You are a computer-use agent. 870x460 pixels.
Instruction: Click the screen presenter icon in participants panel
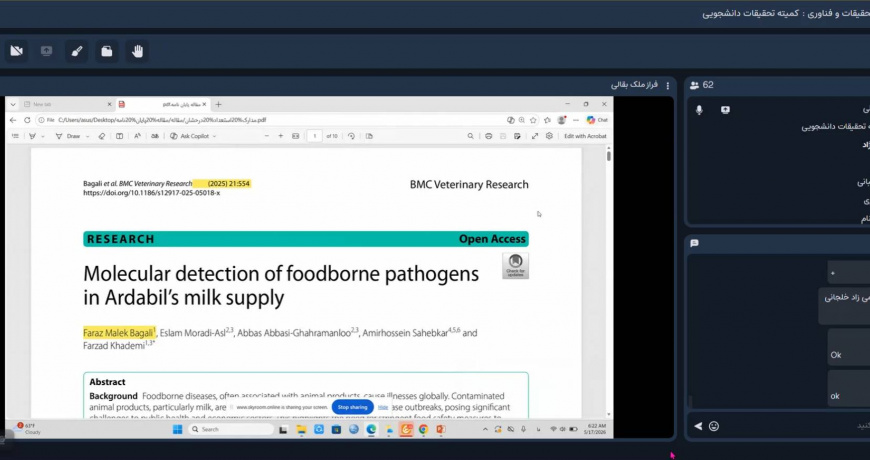[725, 110]
